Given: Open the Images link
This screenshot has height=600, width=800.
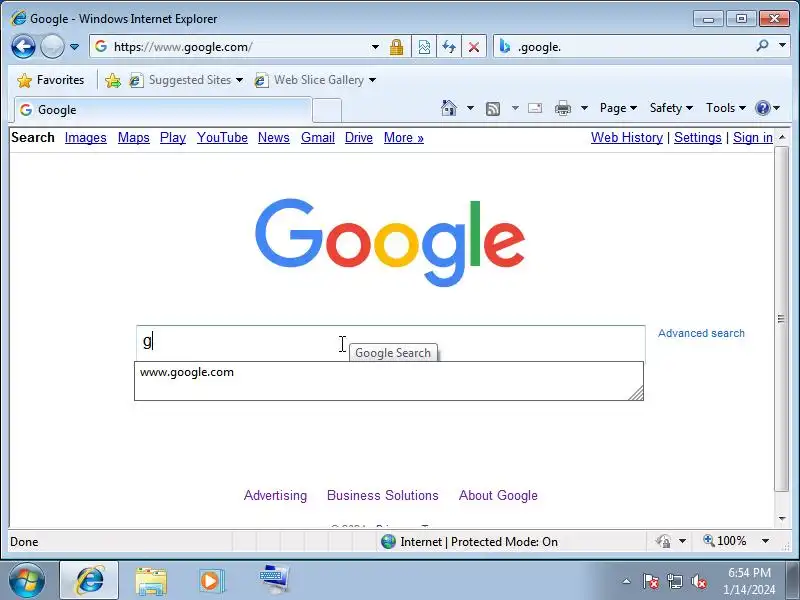Looking at the screenshot, I should pos(86,138).
